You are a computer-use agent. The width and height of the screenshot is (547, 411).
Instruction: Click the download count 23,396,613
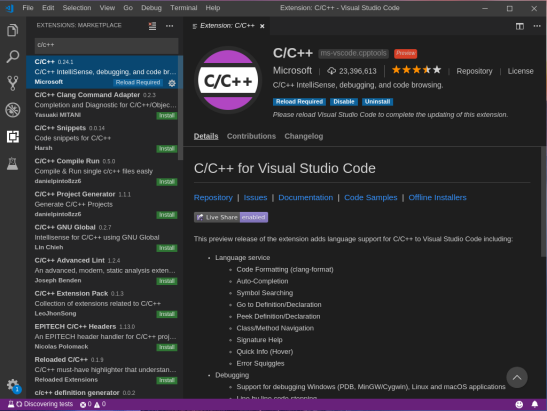pos(352,71)
